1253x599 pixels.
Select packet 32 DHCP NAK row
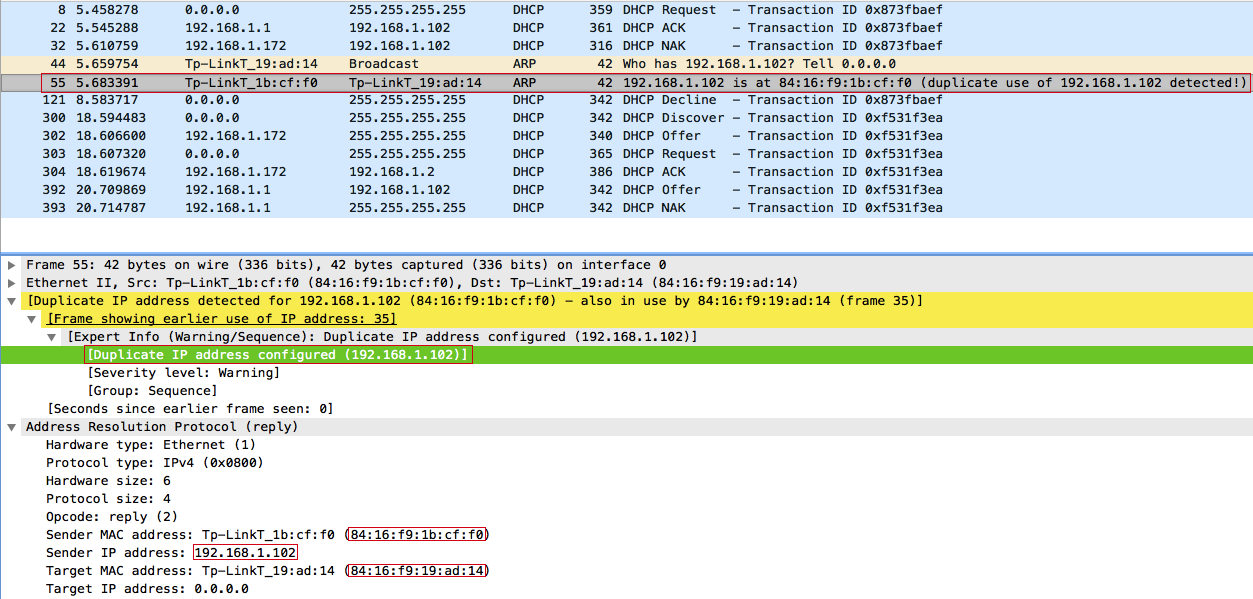coord(626,46)
